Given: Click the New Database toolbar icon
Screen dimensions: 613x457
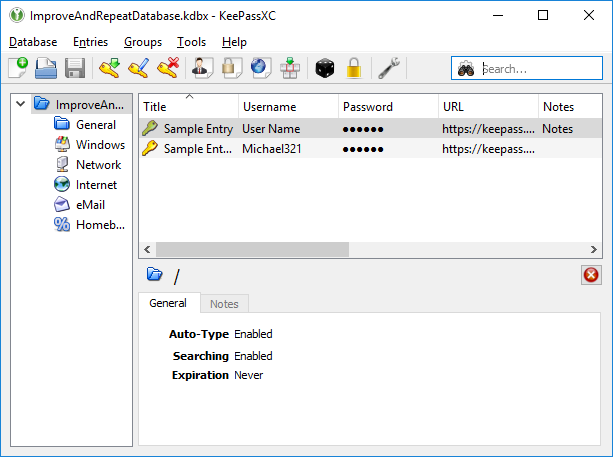Looking at the screenshot, I should 18,68.
